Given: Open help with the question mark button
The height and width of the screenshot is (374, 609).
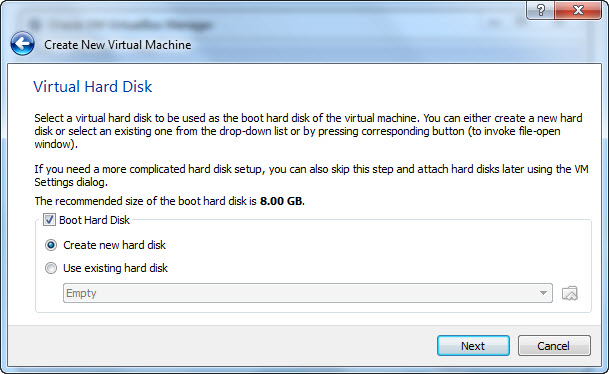Looking at the screenshot, I should coord(541,10).
